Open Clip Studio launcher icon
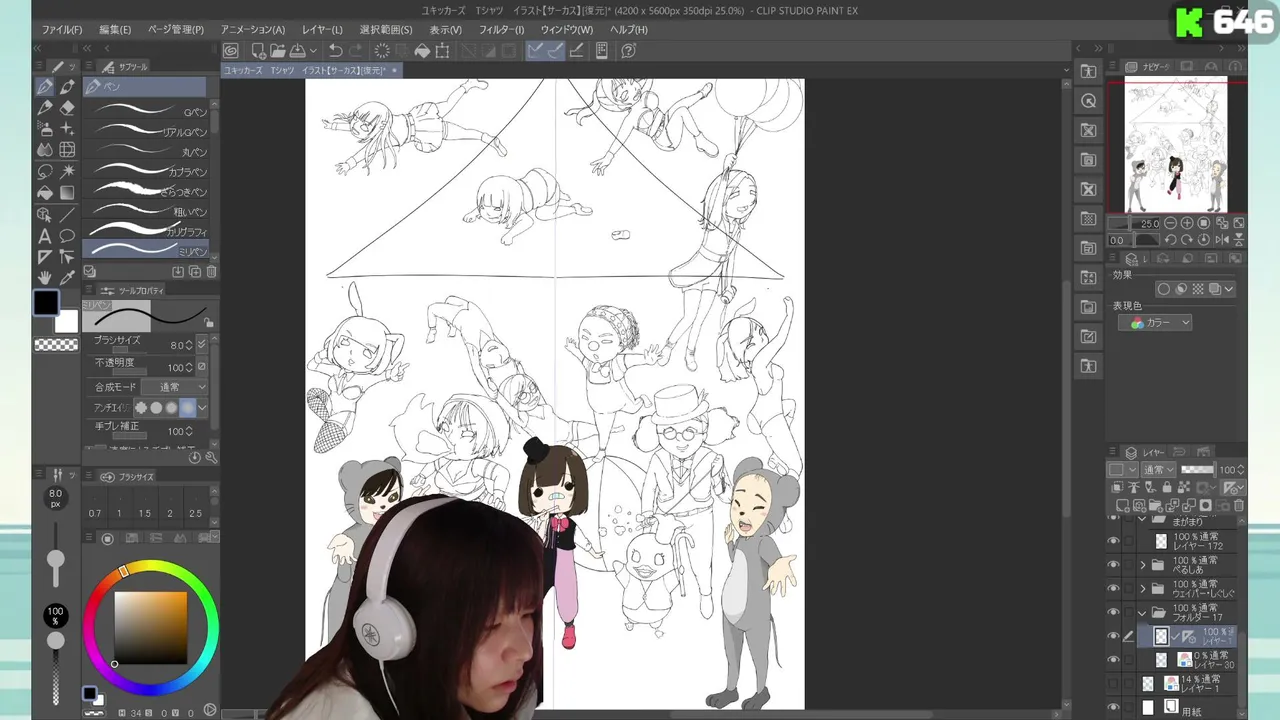1280x720 pixels. coord(231,51)
